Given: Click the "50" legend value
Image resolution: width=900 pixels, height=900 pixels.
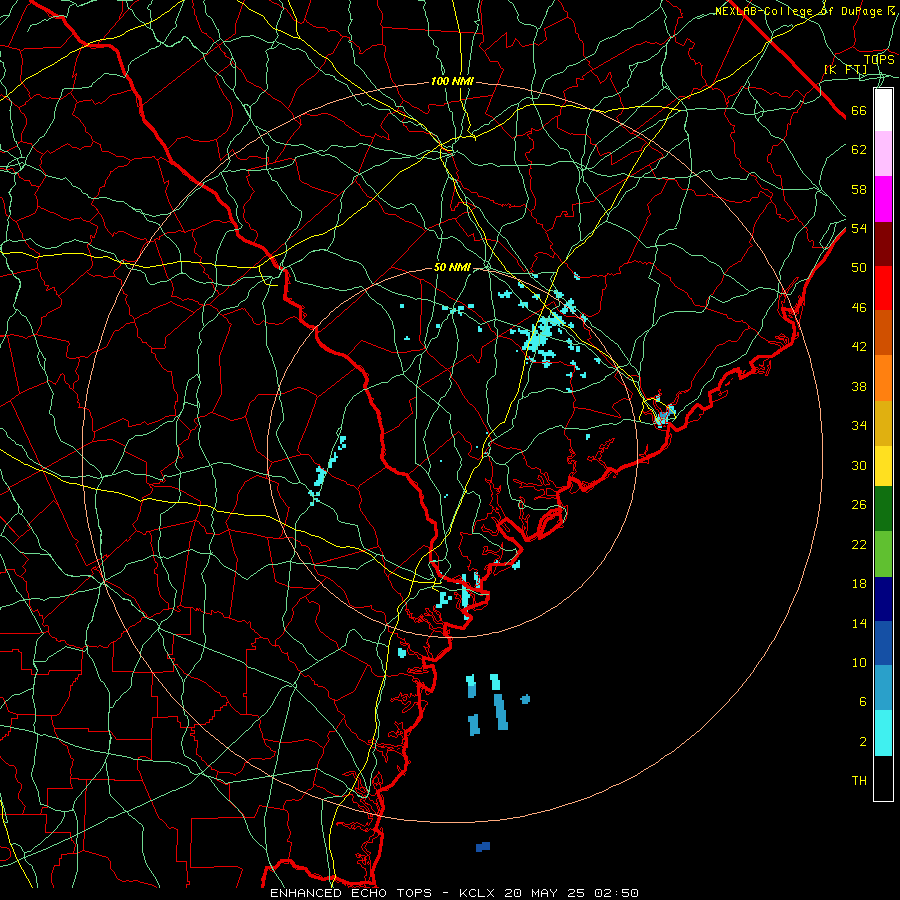Looking at the screenshot, I should 859,268.
